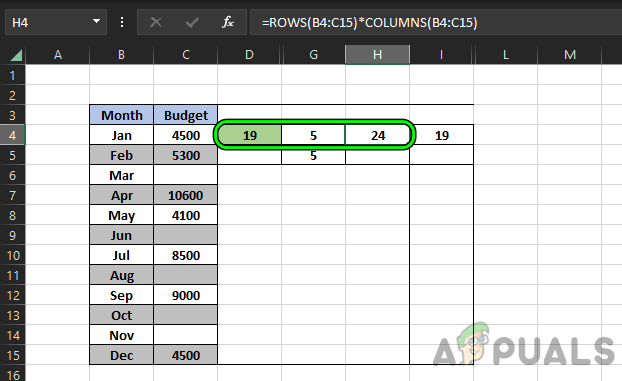Select the Aug cell
Screen dimensions: 622x381
[x=121, y=275]
